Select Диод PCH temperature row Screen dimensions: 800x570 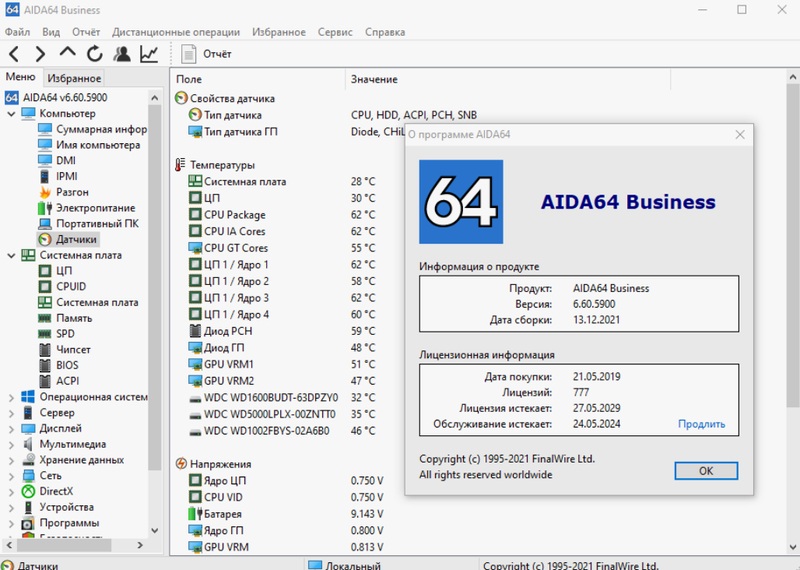point(282,331)
